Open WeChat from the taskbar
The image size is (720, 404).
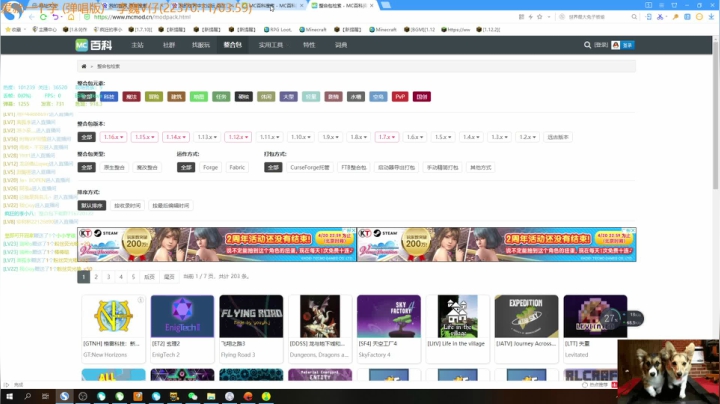pyautogui.click(x=193, y=396)
